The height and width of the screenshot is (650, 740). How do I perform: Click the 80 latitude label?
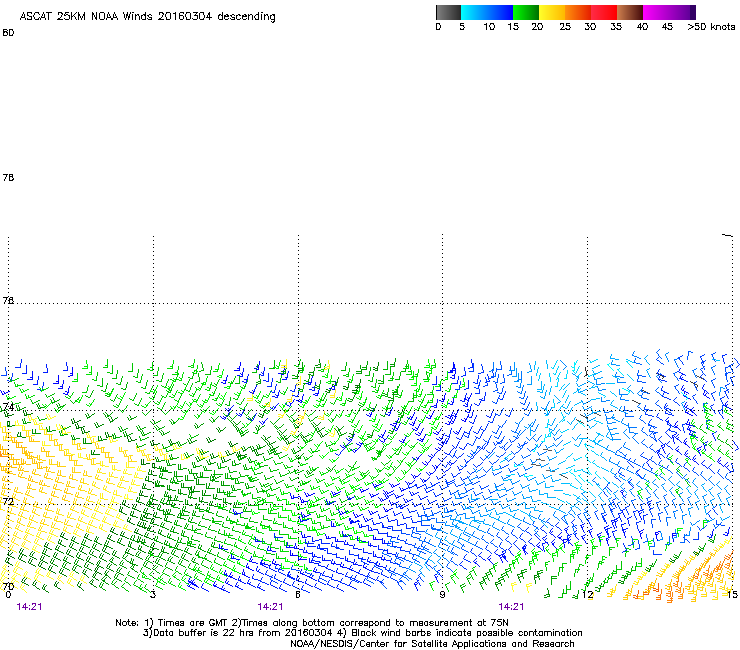pos(8,33)
